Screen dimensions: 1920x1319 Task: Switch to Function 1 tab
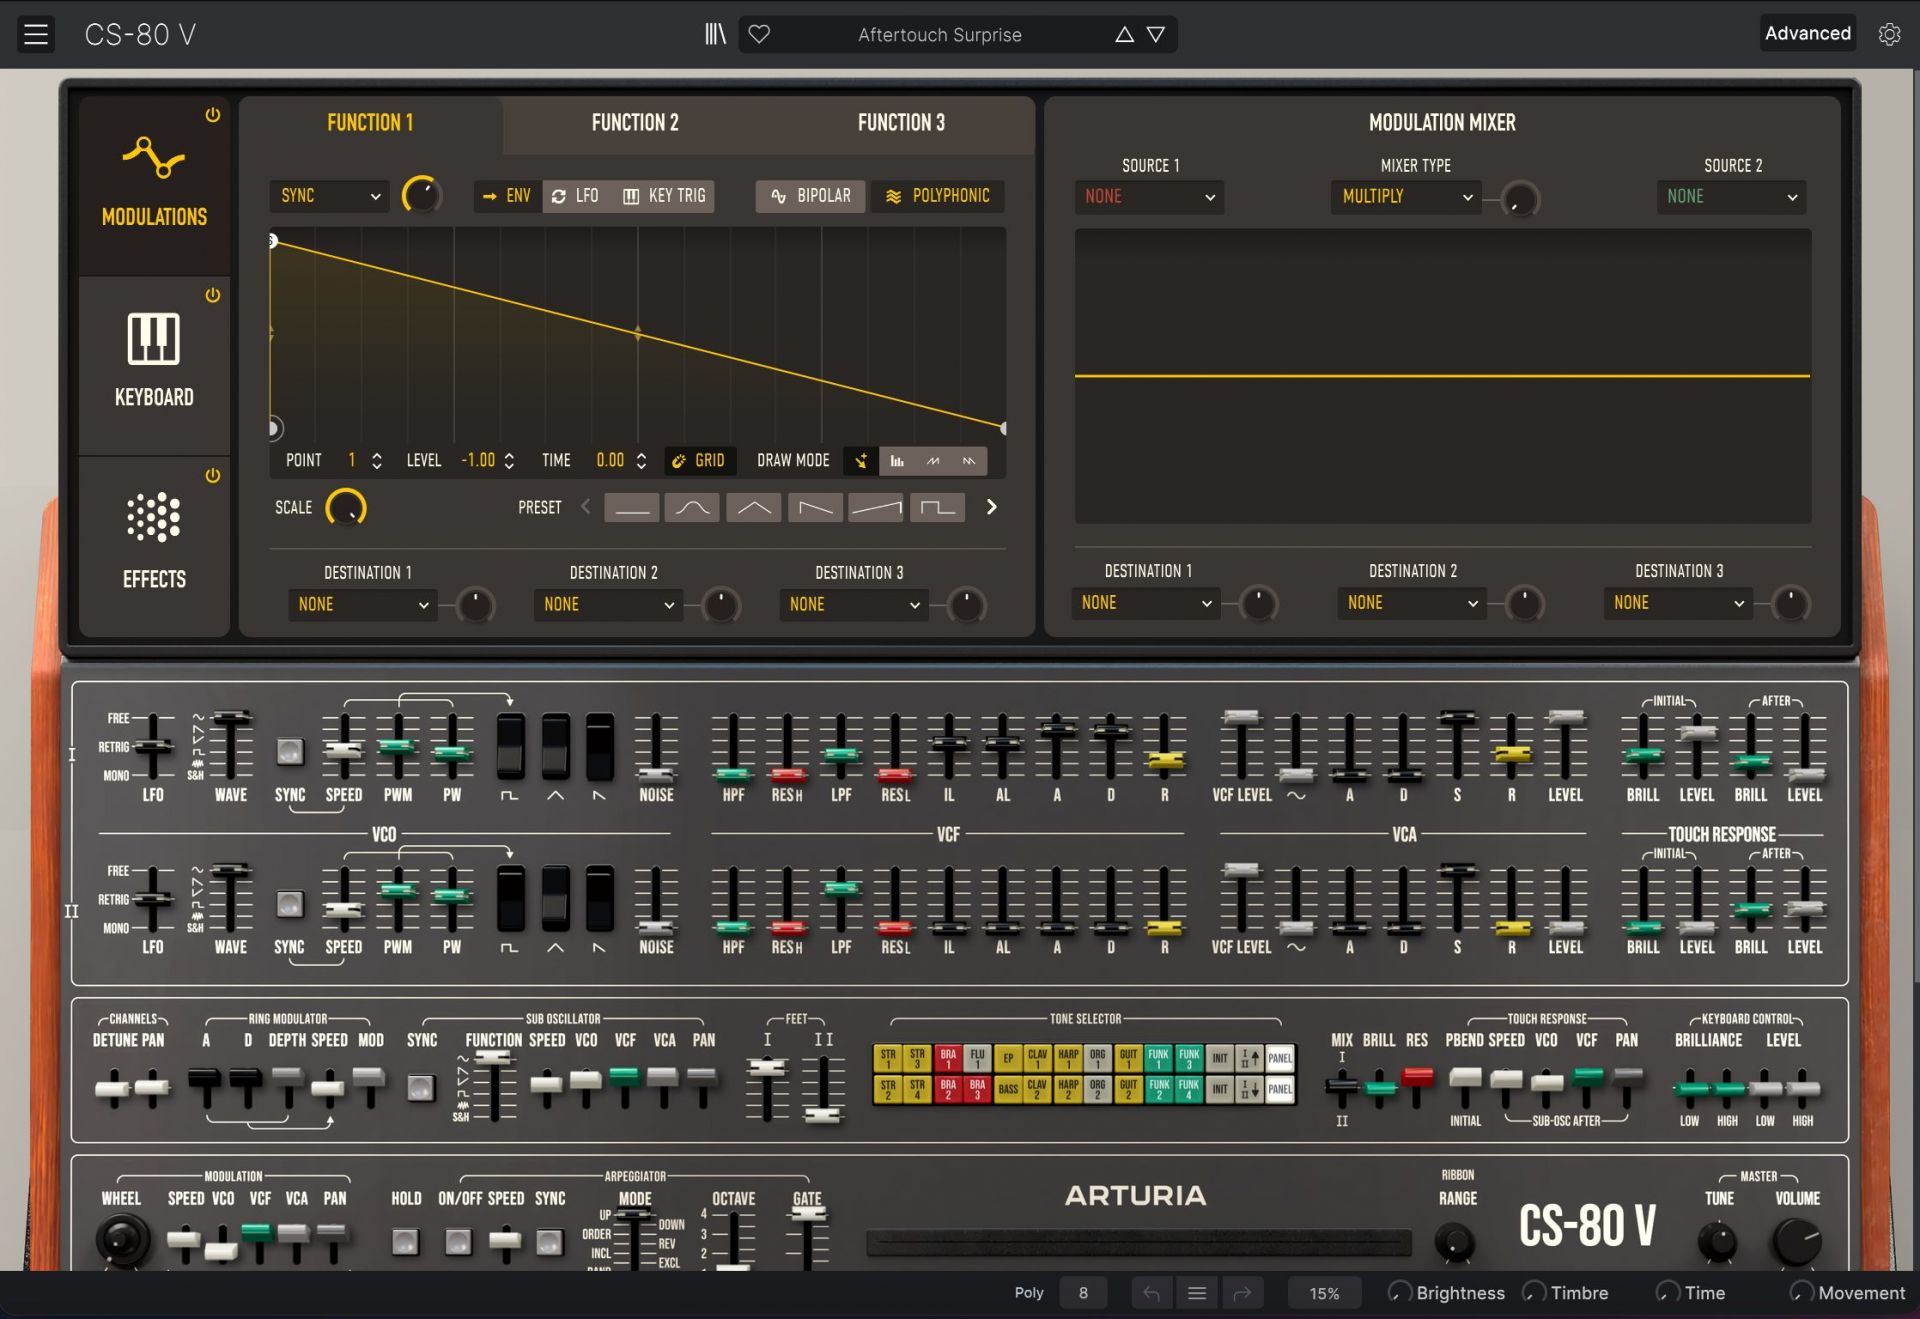click(x=370, y=123)
